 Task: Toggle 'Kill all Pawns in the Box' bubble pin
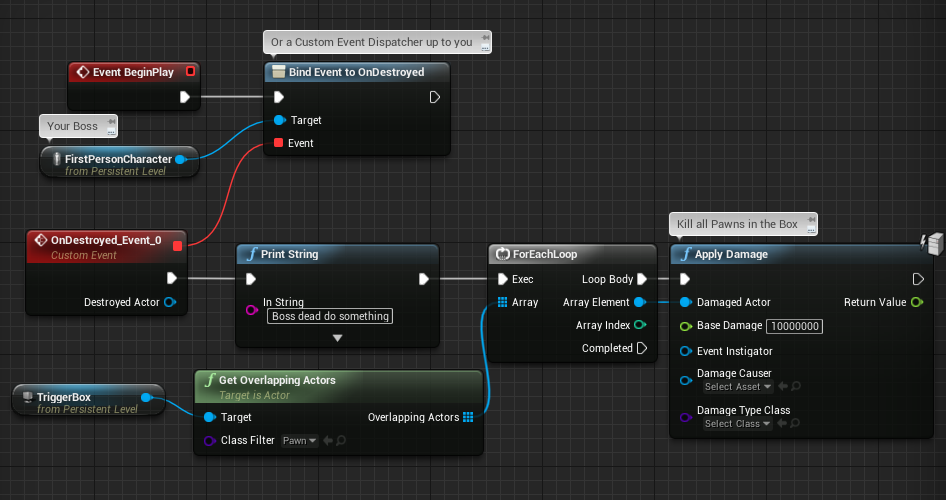click(x=811, y=220)
